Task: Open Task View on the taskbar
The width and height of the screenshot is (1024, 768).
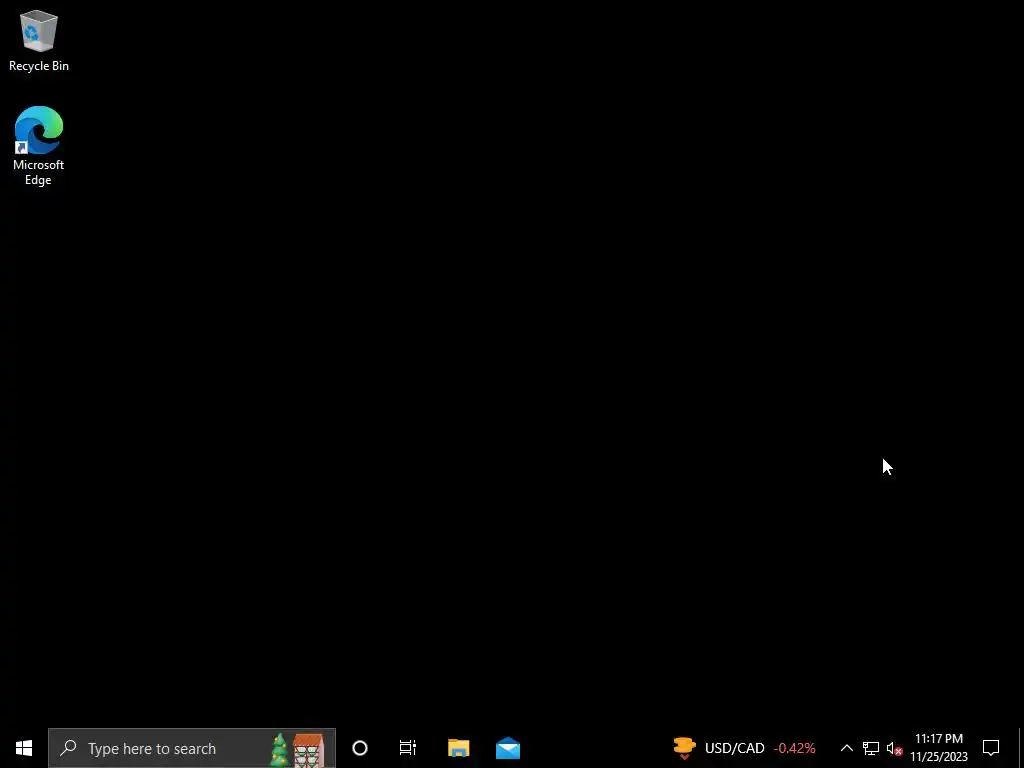Action: click(408, 748)
